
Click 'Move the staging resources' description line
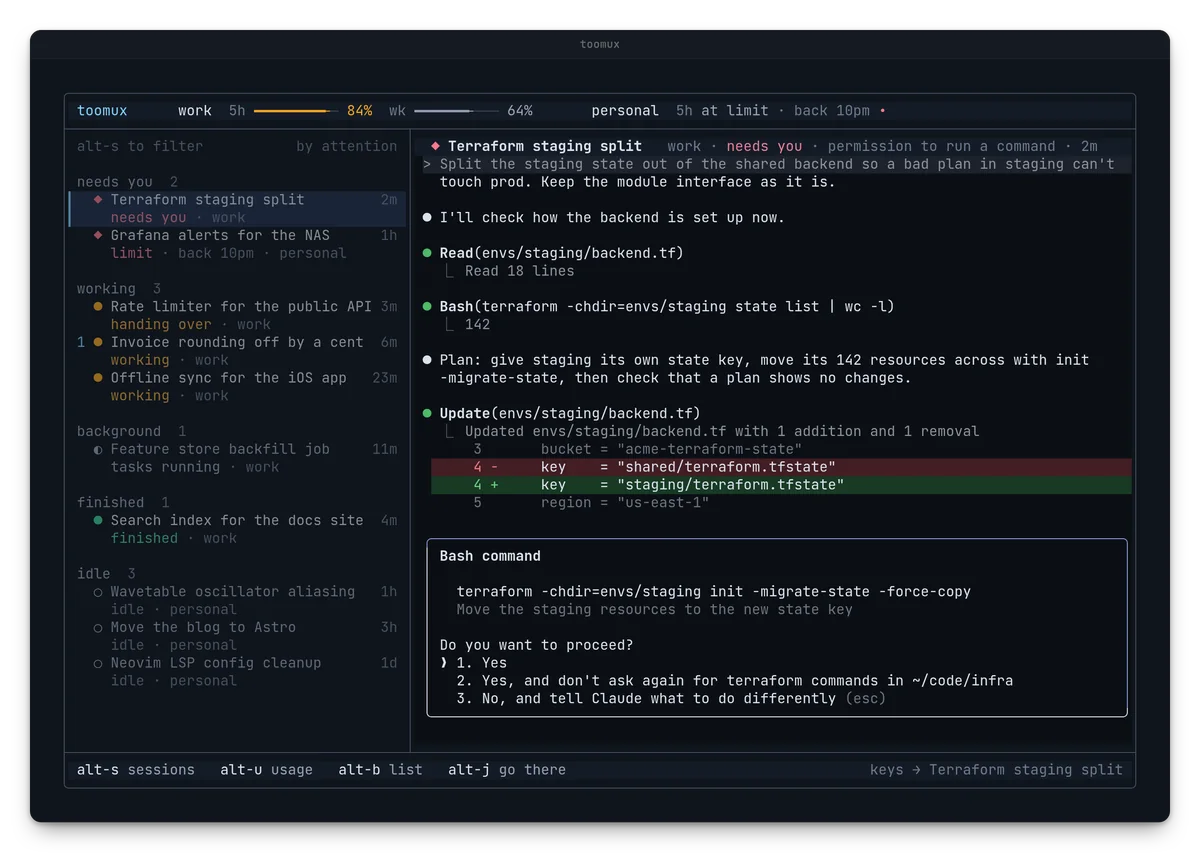(655, 610)
